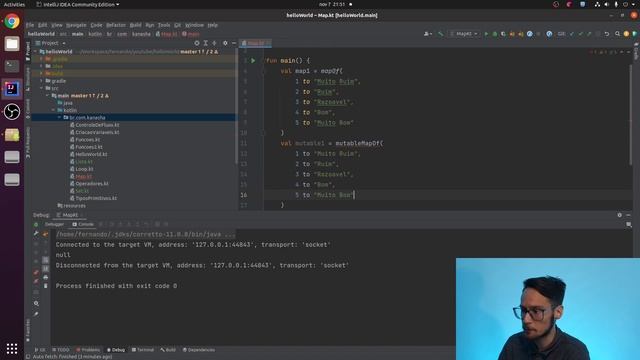The width and height of the screenshot is (640, 360).
Task: Hide the Project panel with minus icon
Action: 234,43
